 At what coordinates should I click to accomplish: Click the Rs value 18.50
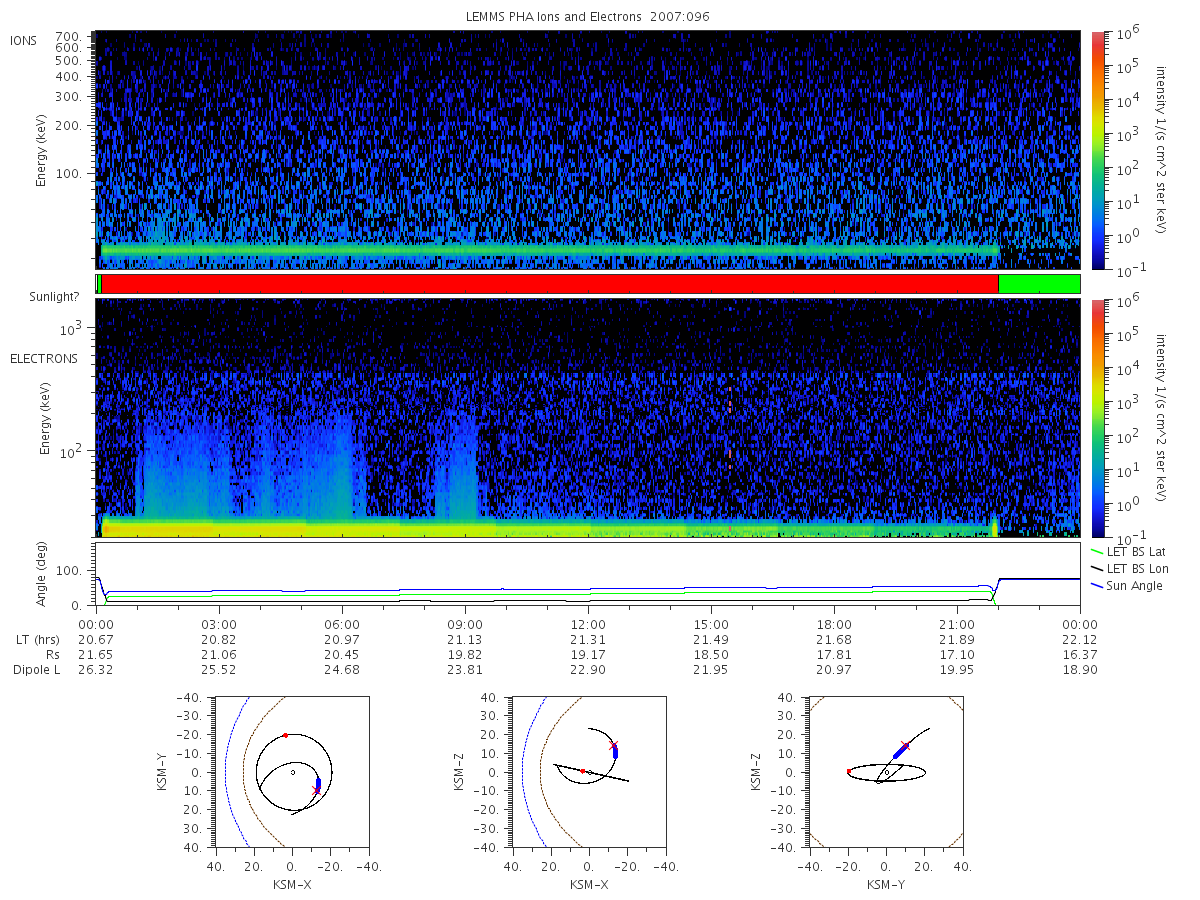pyautogui.click(x=711, y=654)
